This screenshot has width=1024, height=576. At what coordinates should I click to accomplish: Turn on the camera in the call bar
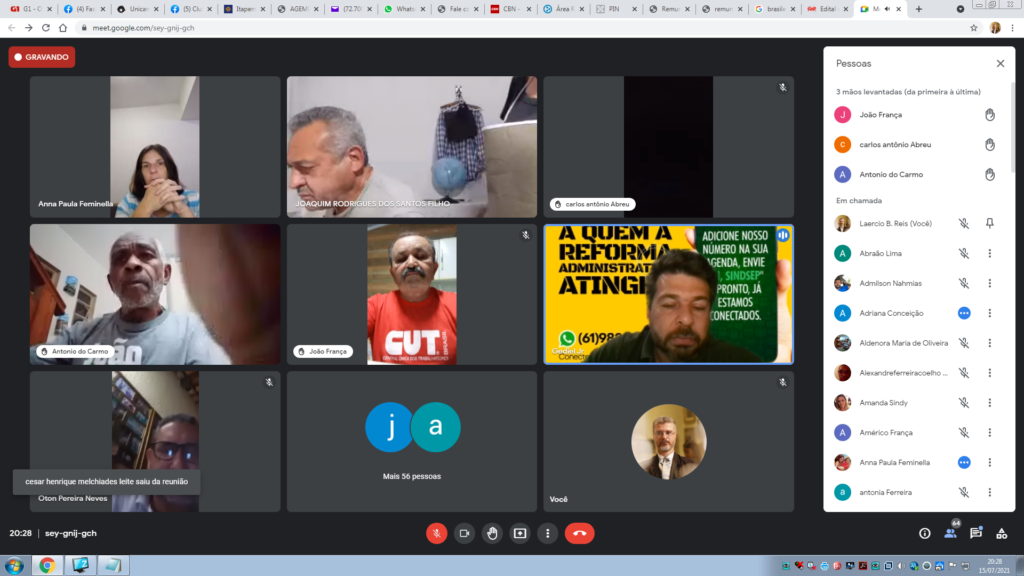pyautogui.click(x=464, y=533)
